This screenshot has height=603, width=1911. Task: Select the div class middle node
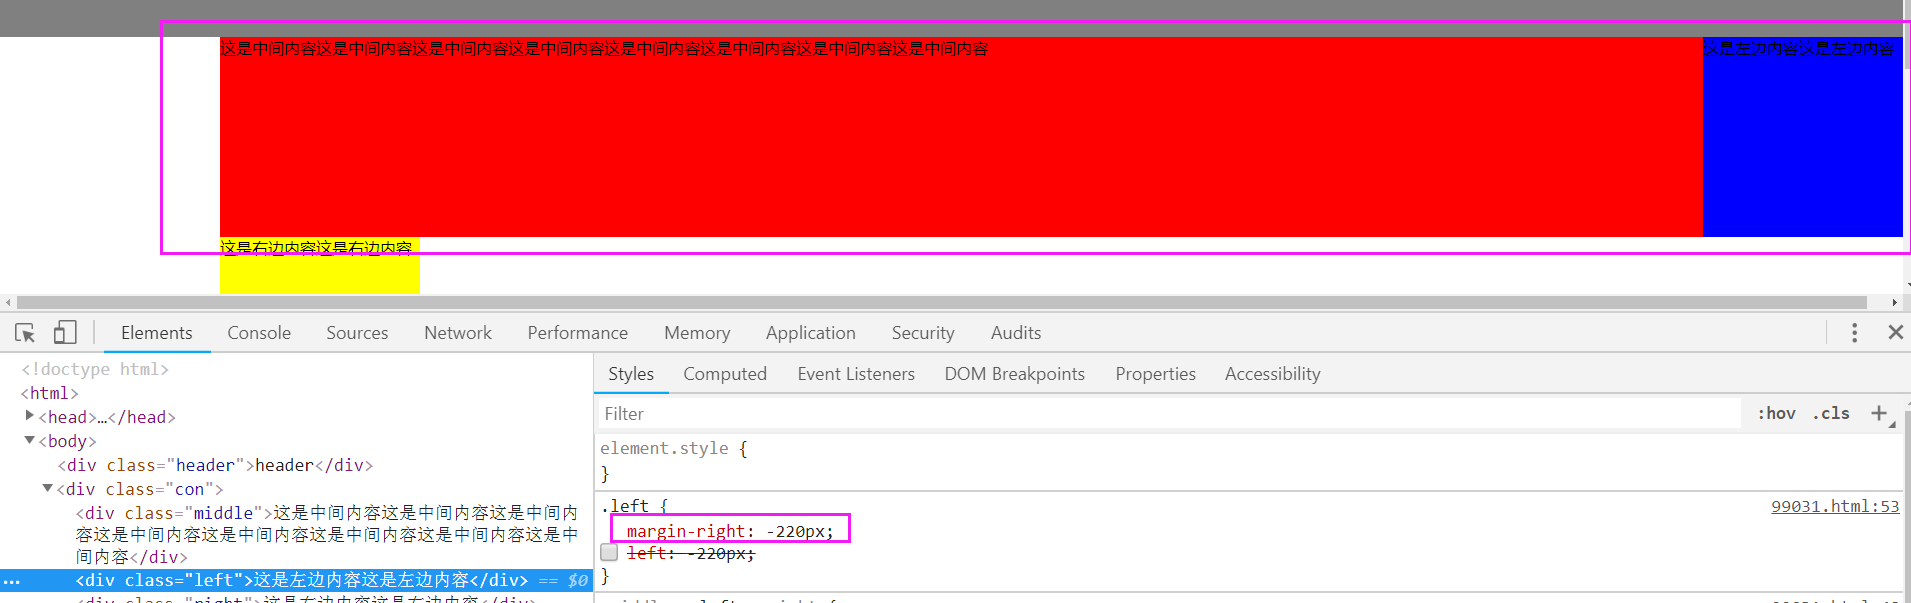click(327, 535)
